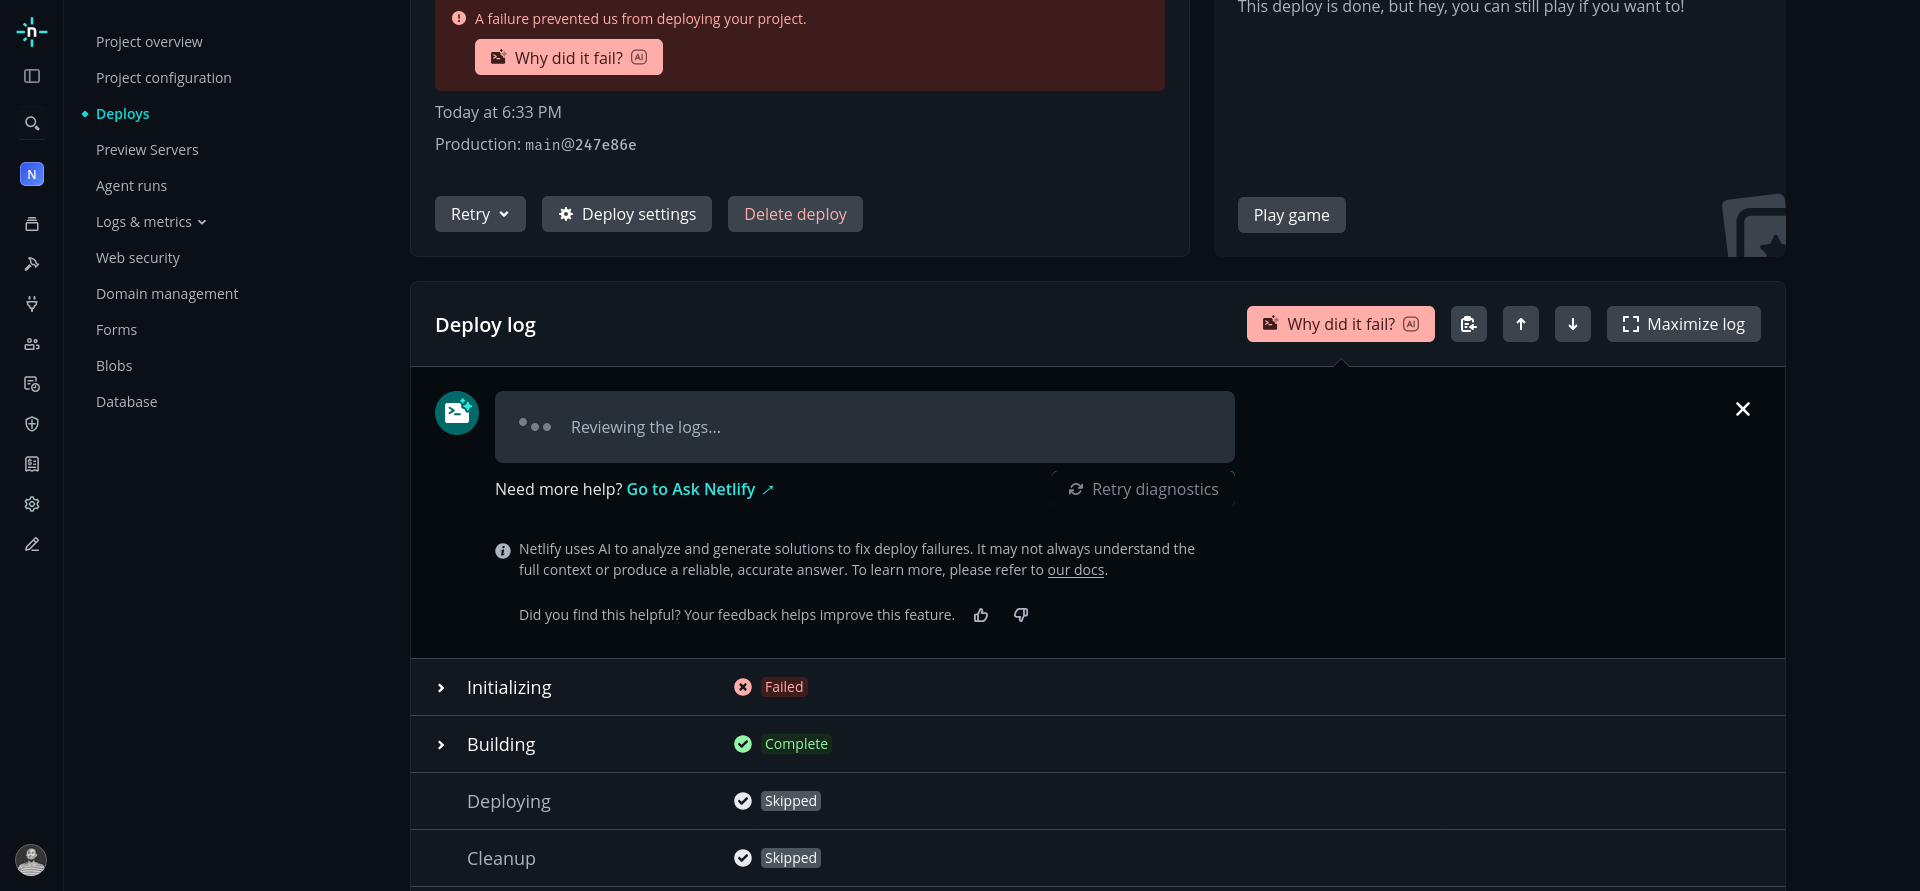
Task: Jump to top of log arrow
Action: pos(1521,324)
